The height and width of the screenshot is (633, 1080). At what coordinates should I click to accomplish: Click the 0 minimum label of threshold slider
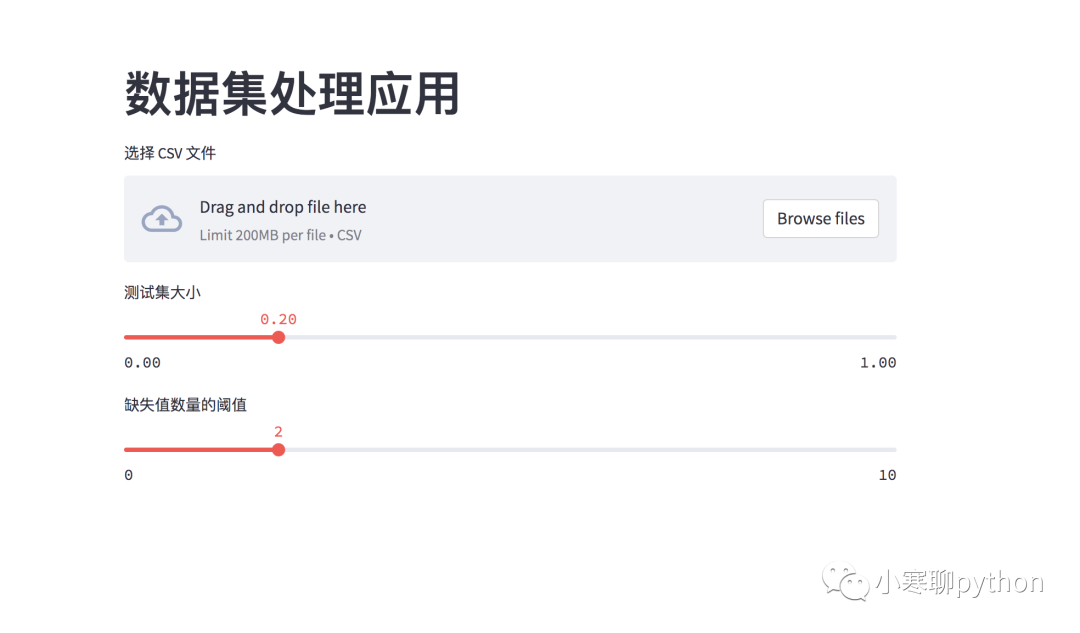click(129, 475)
